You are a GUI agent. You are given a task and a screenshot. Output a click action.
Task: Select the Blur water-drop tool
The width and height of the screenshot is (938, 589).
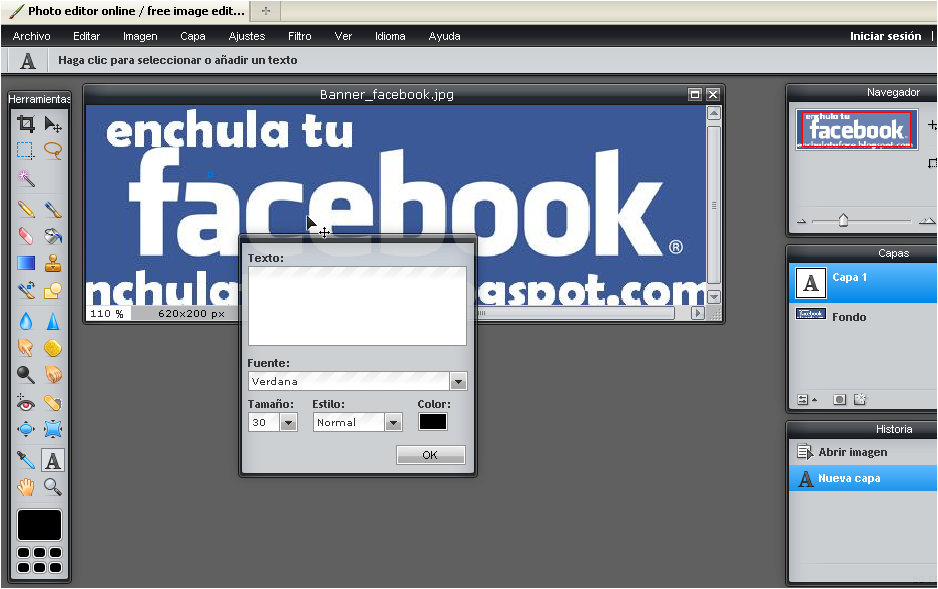(26, 321)
